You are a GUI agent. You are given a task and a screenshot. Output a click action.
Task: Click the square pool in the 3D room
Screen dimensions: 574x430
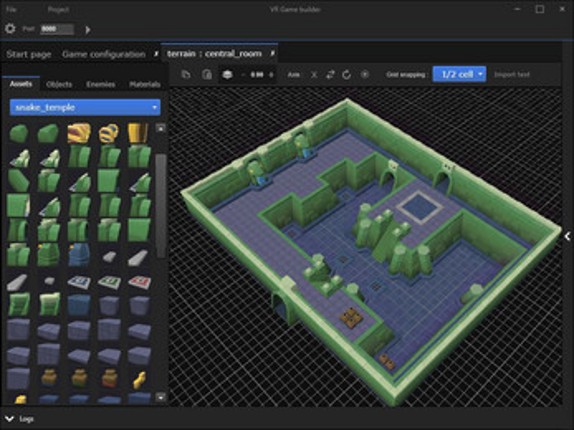click(x=420, y=207)
